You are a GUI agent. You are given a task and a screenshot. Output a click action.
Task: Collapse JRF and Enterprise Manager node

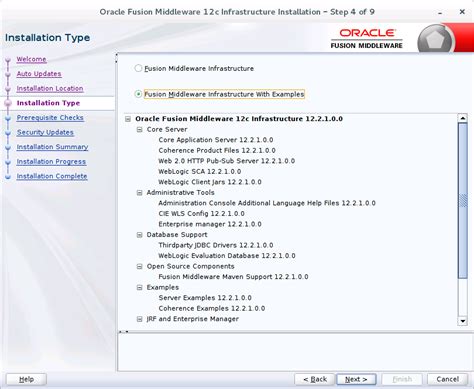(x=140, y=319)
